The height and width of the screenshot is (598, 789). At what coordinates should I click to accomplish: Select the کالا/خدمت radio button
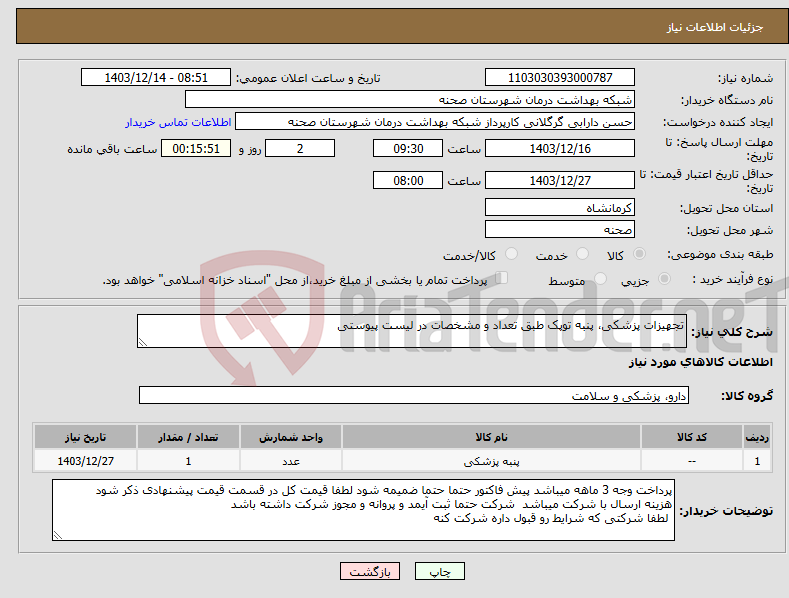(x=511, y=254)
